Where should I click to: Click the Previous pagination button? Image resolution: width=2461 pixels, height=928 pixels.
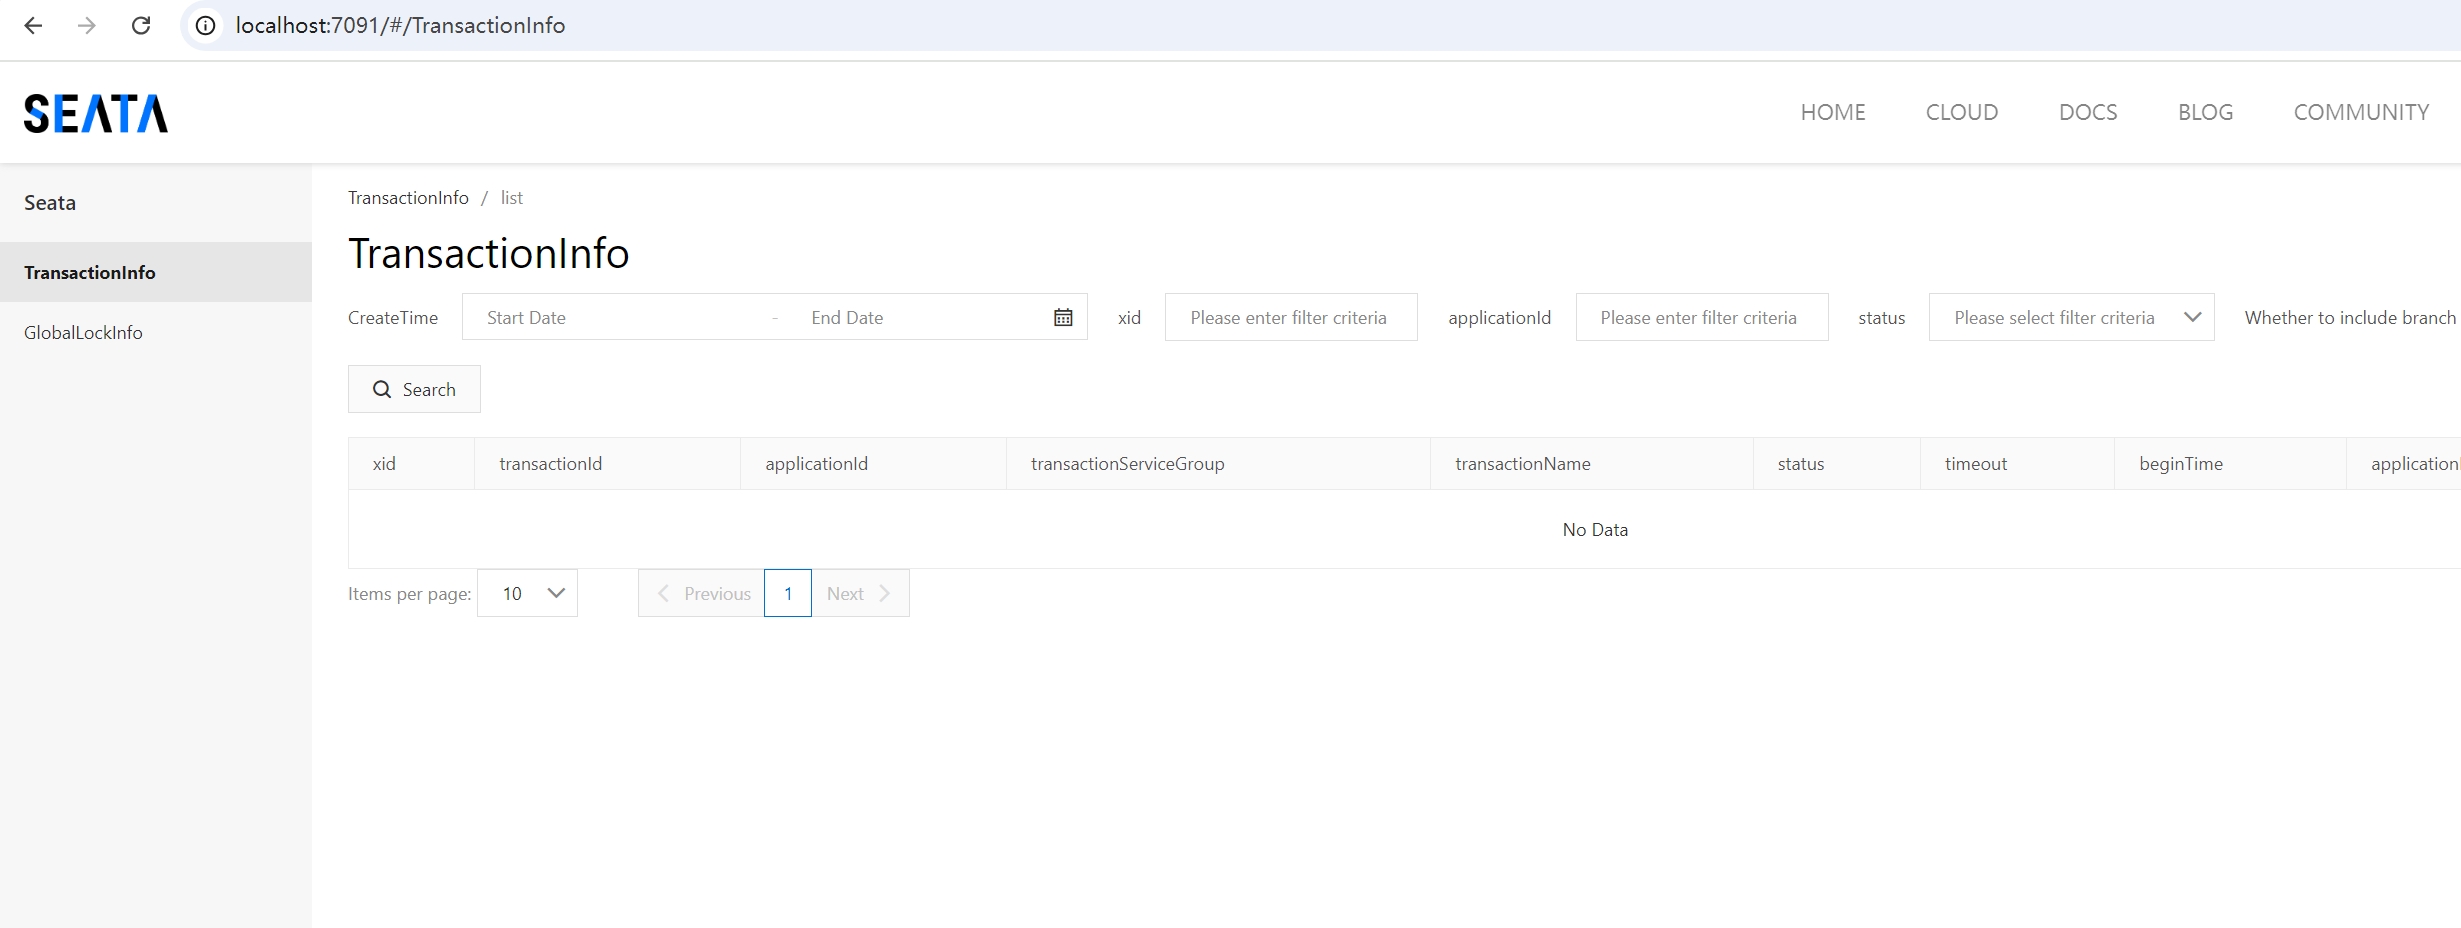(702, 593)
